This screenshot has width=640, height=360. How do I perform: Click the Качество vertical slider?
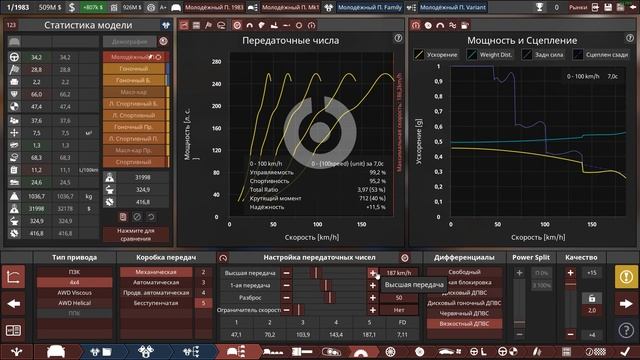tap(571, 304)
